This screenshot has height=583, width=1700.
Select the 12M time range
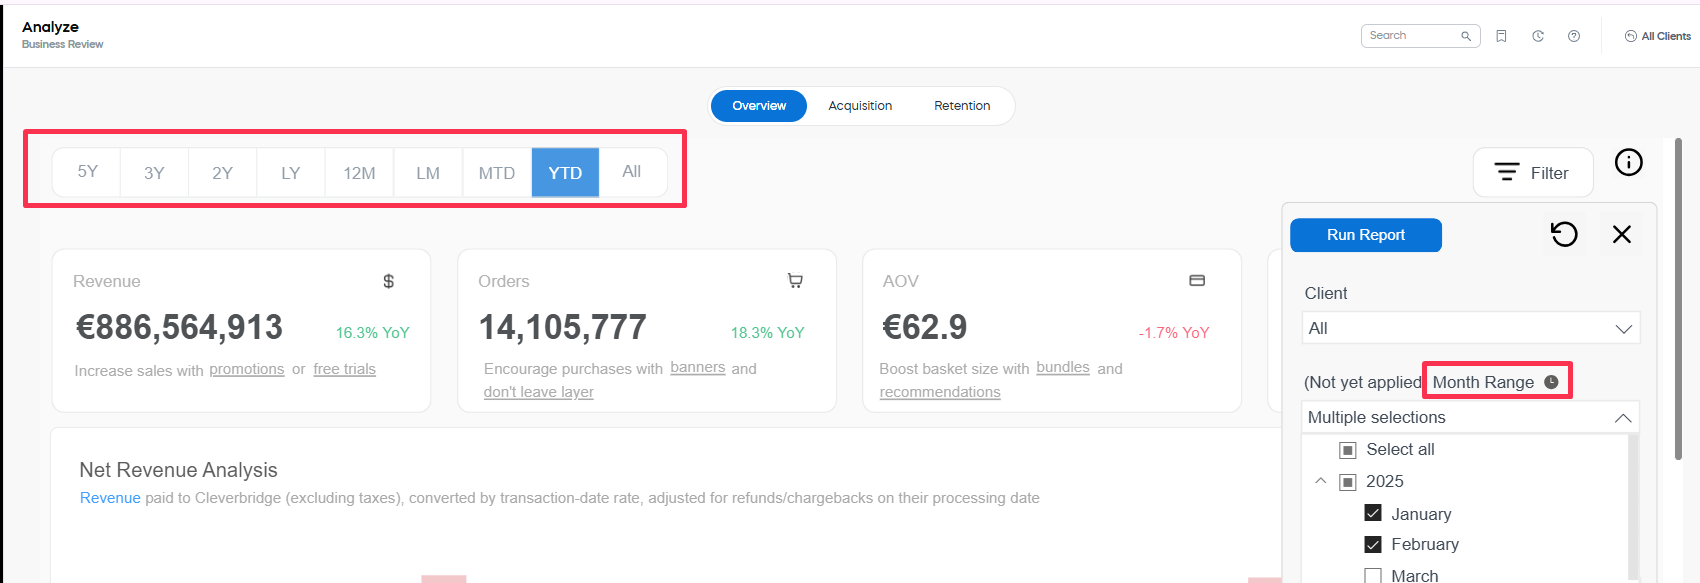(x=359, y=172)
